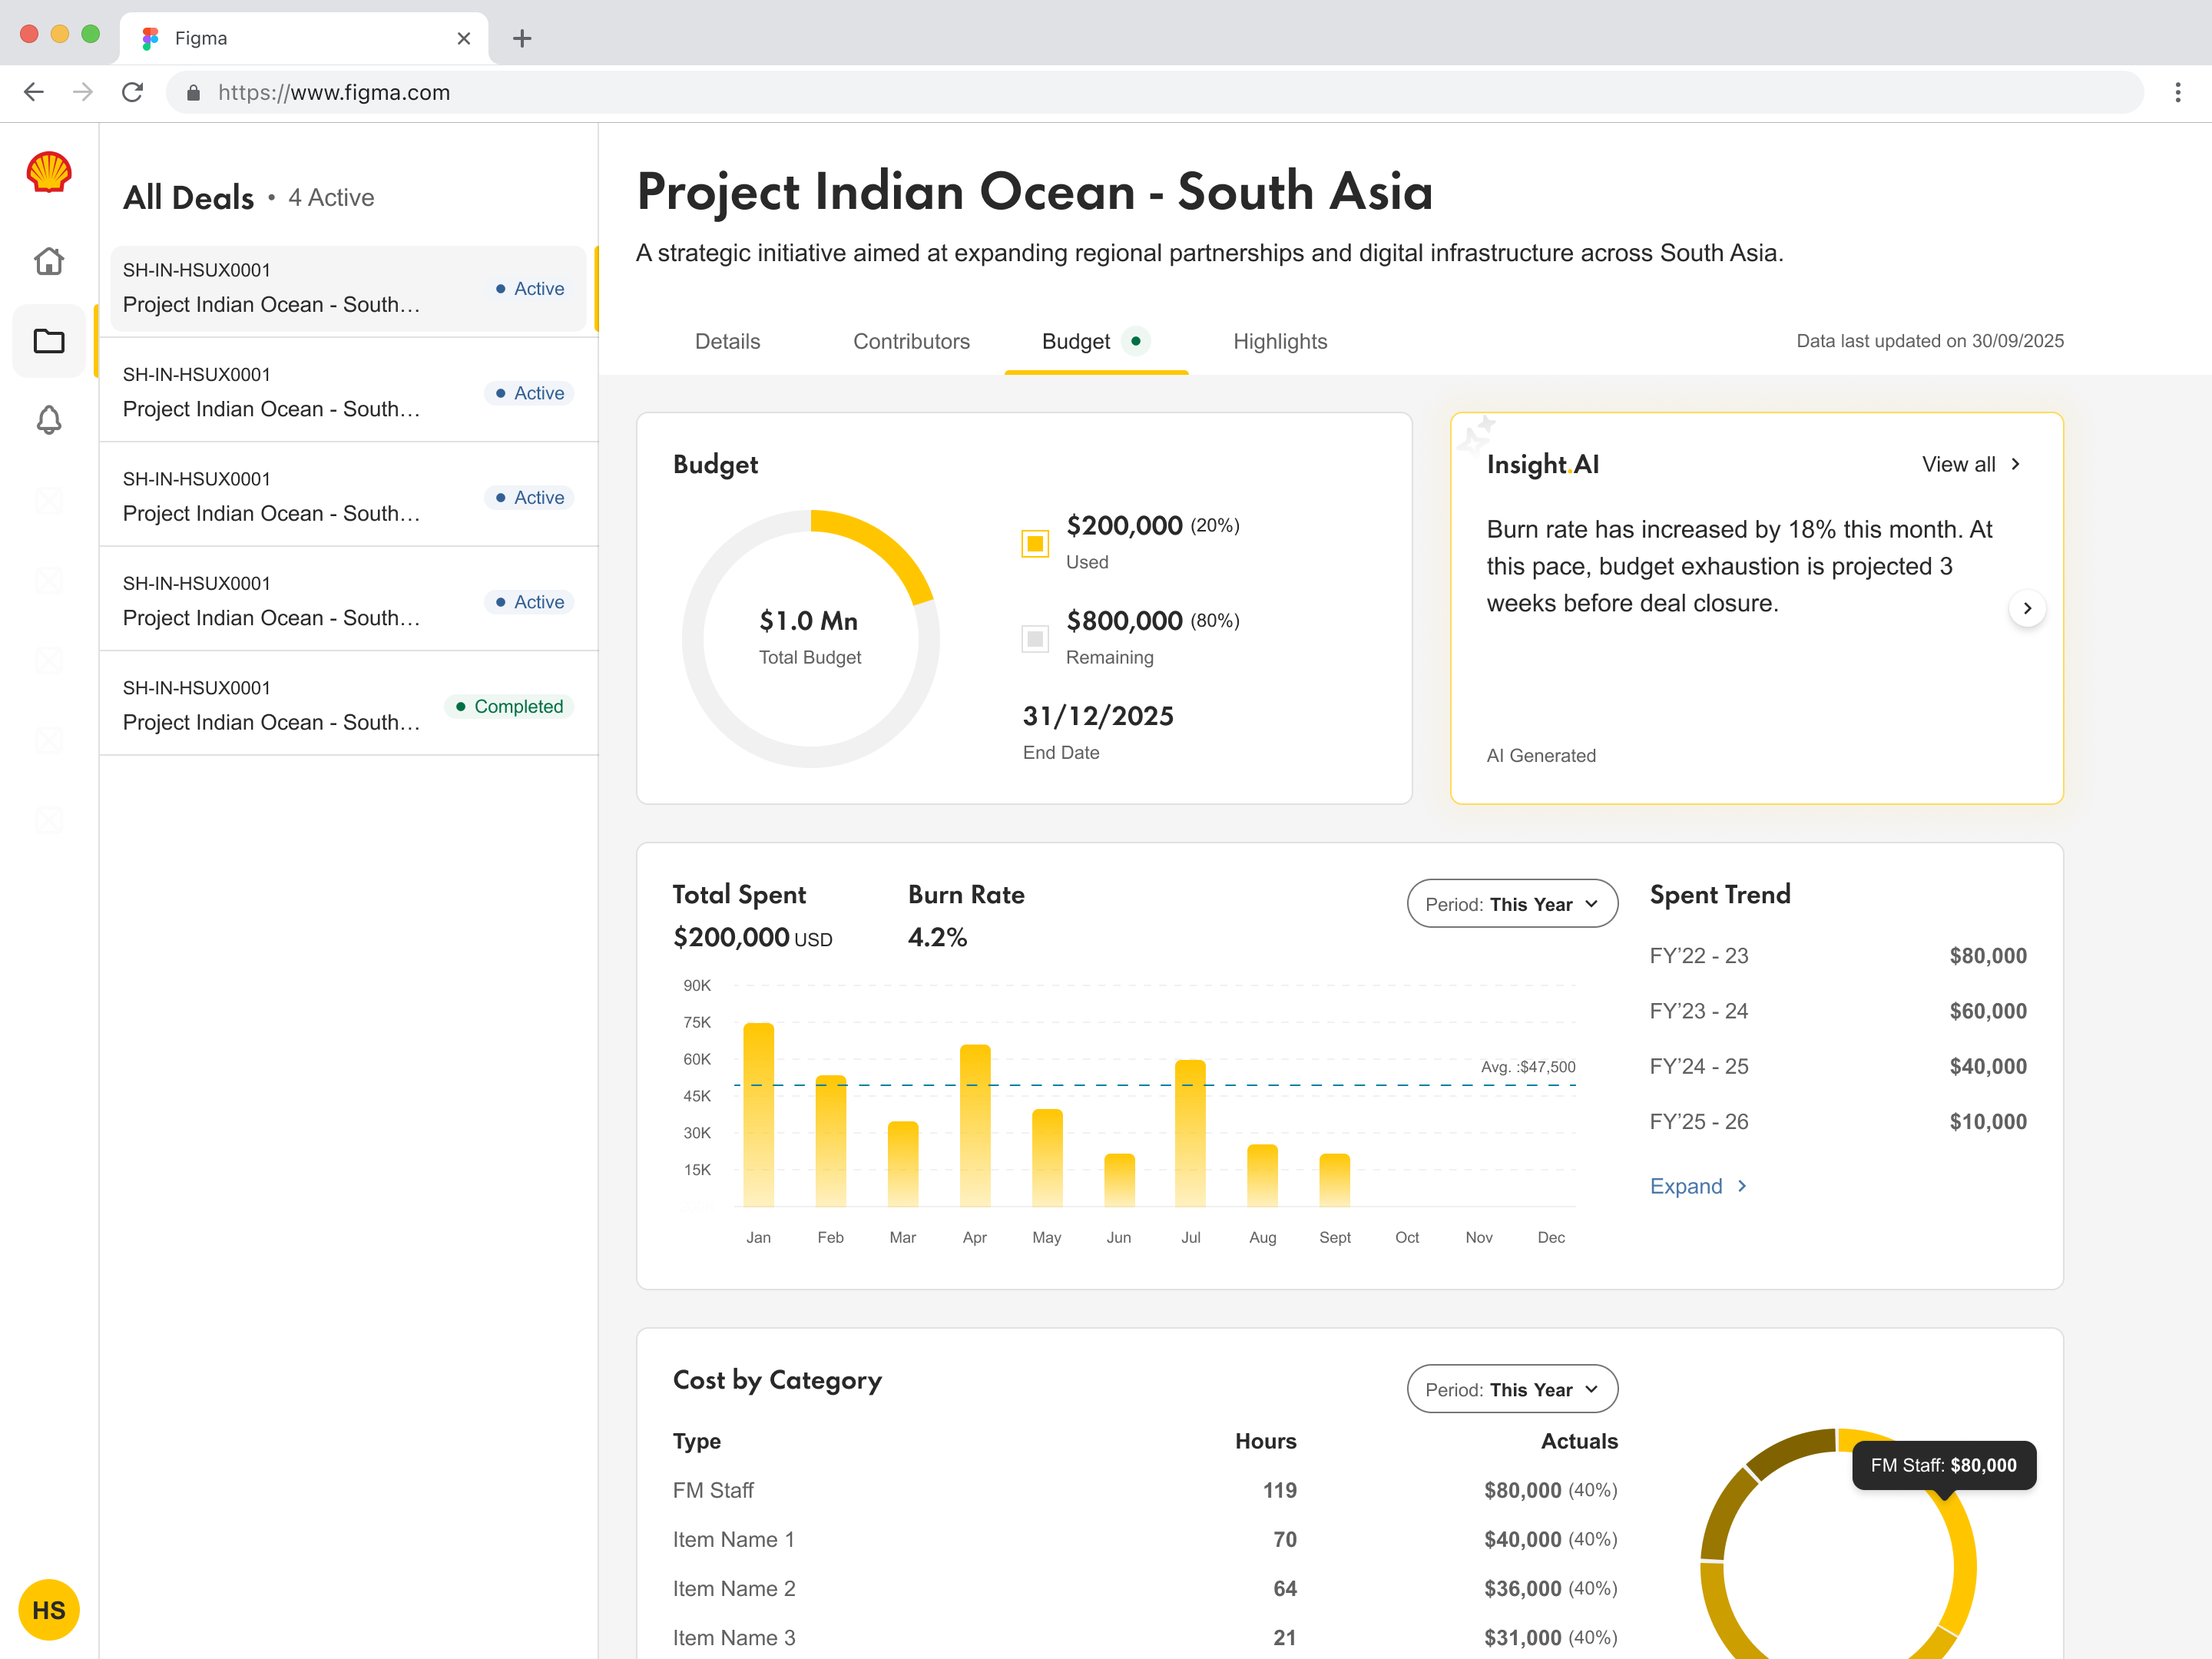Open the Highlights tab
The width and height of the screenshot is (2212, 1659).
(x=1280, y=341)
